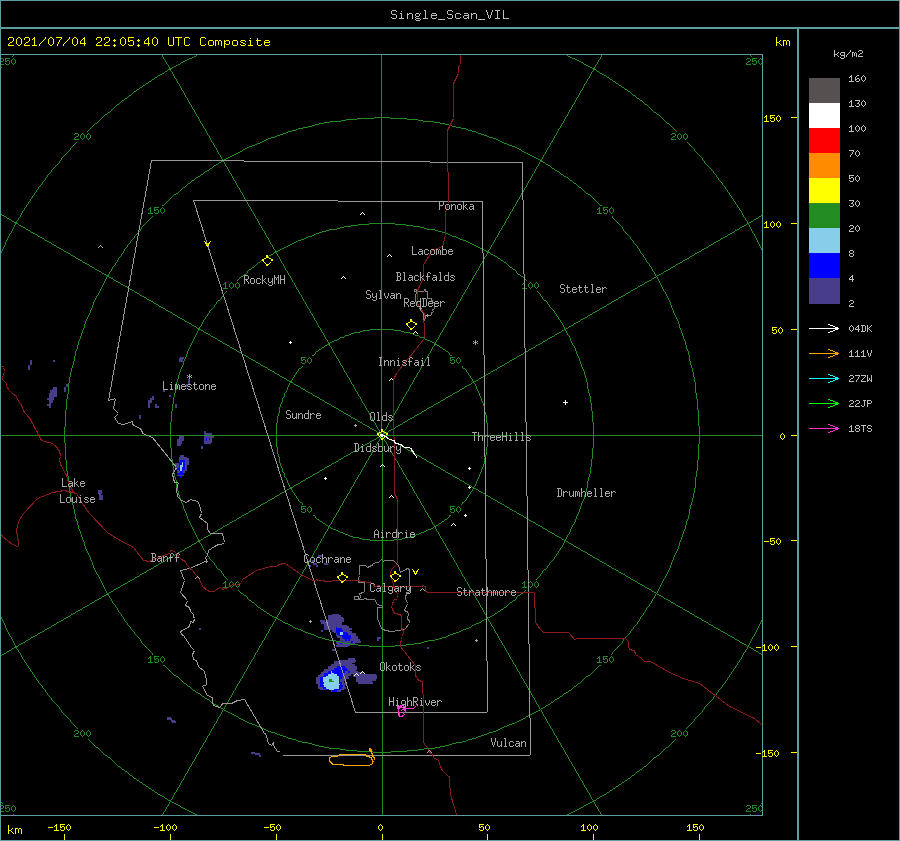Click the Innisfail town label
The width and height of the screenshot is (900, 841).
point(404,362)
